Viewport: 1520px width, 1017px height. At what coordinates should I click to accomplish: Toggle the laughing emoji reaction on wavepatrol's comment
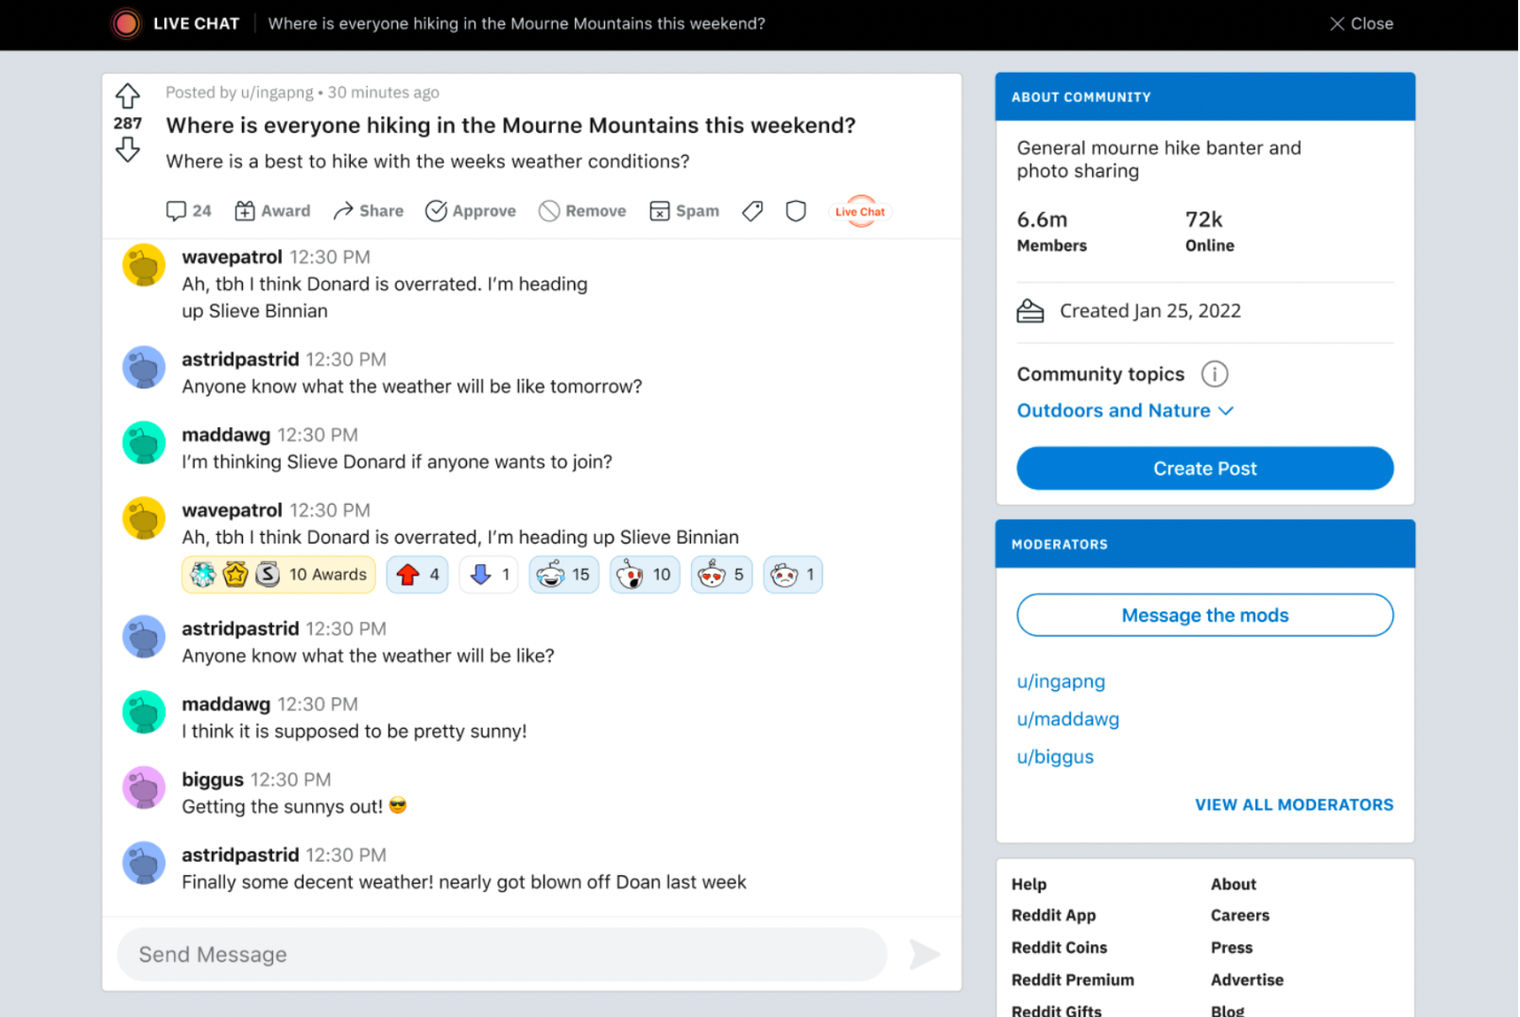[563, 574]
